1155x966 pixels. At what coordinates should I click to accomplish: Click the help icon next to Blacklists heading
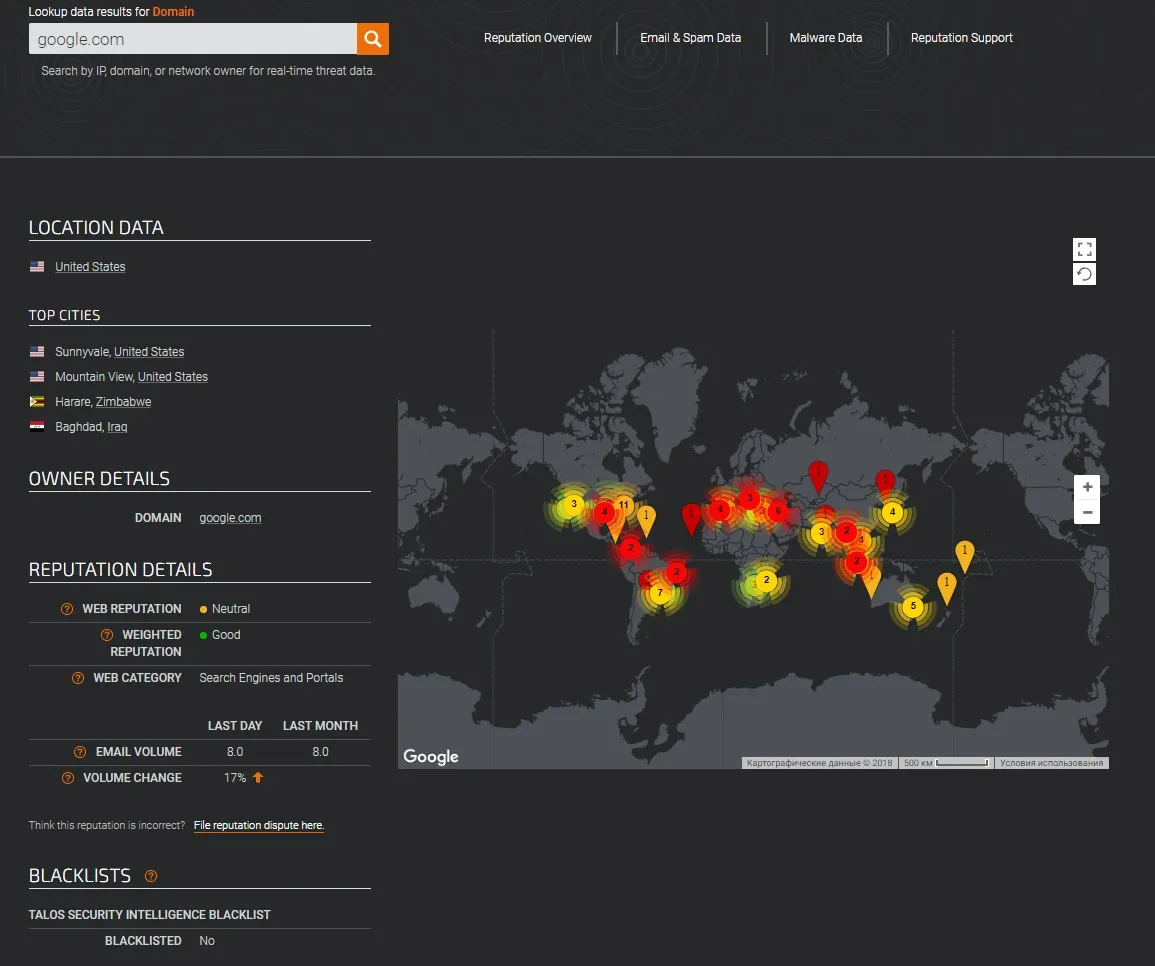point(151,876)
